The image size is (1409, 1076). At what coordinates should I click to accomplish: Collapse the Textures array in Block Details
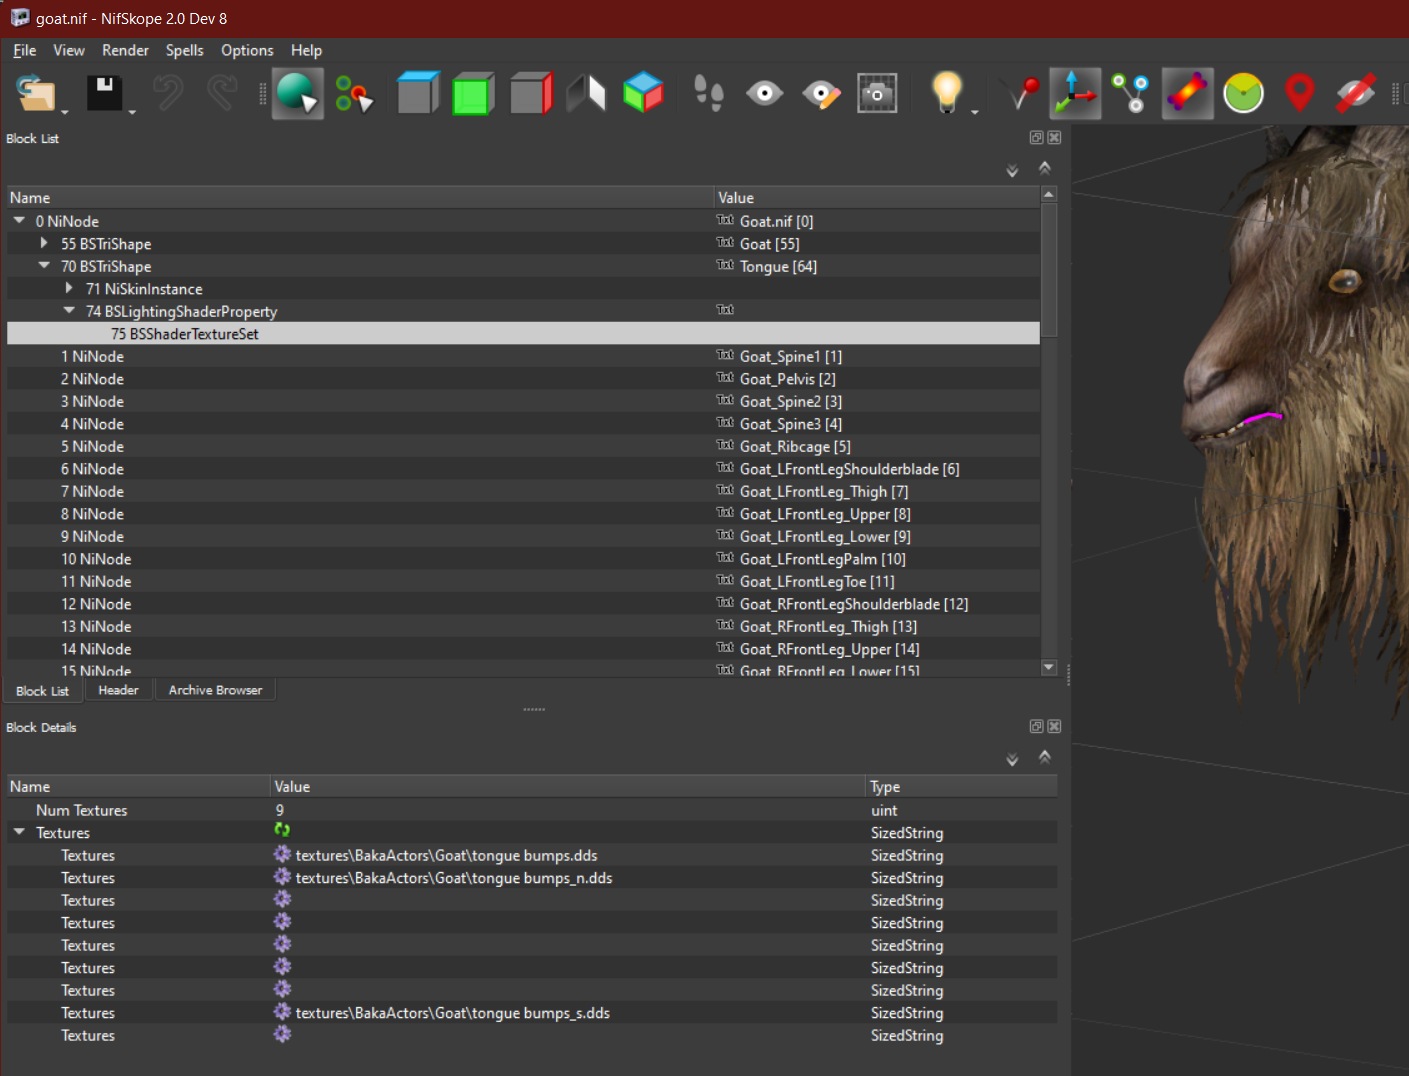click(19, 832)
